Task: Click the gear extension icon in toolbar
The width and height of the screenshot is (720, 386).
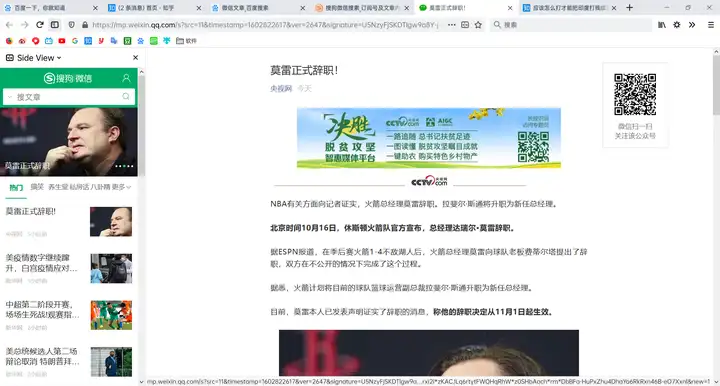Action: point(677,25)
